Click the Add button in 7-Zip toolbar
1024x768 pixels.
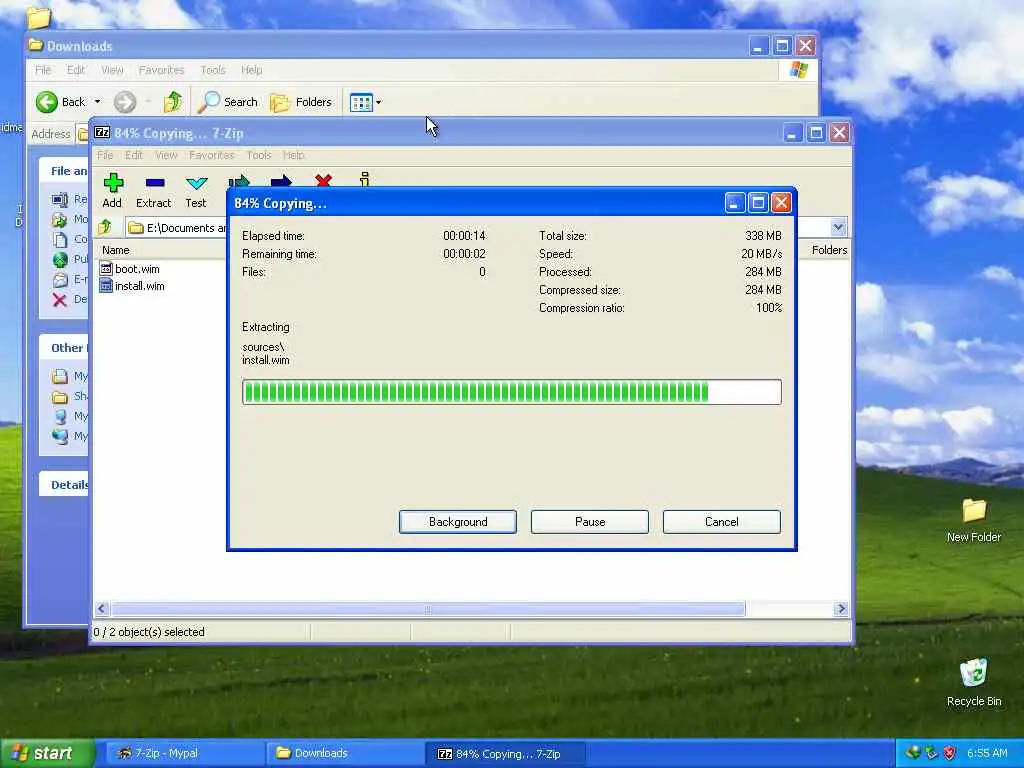click(x=112, y=191)
